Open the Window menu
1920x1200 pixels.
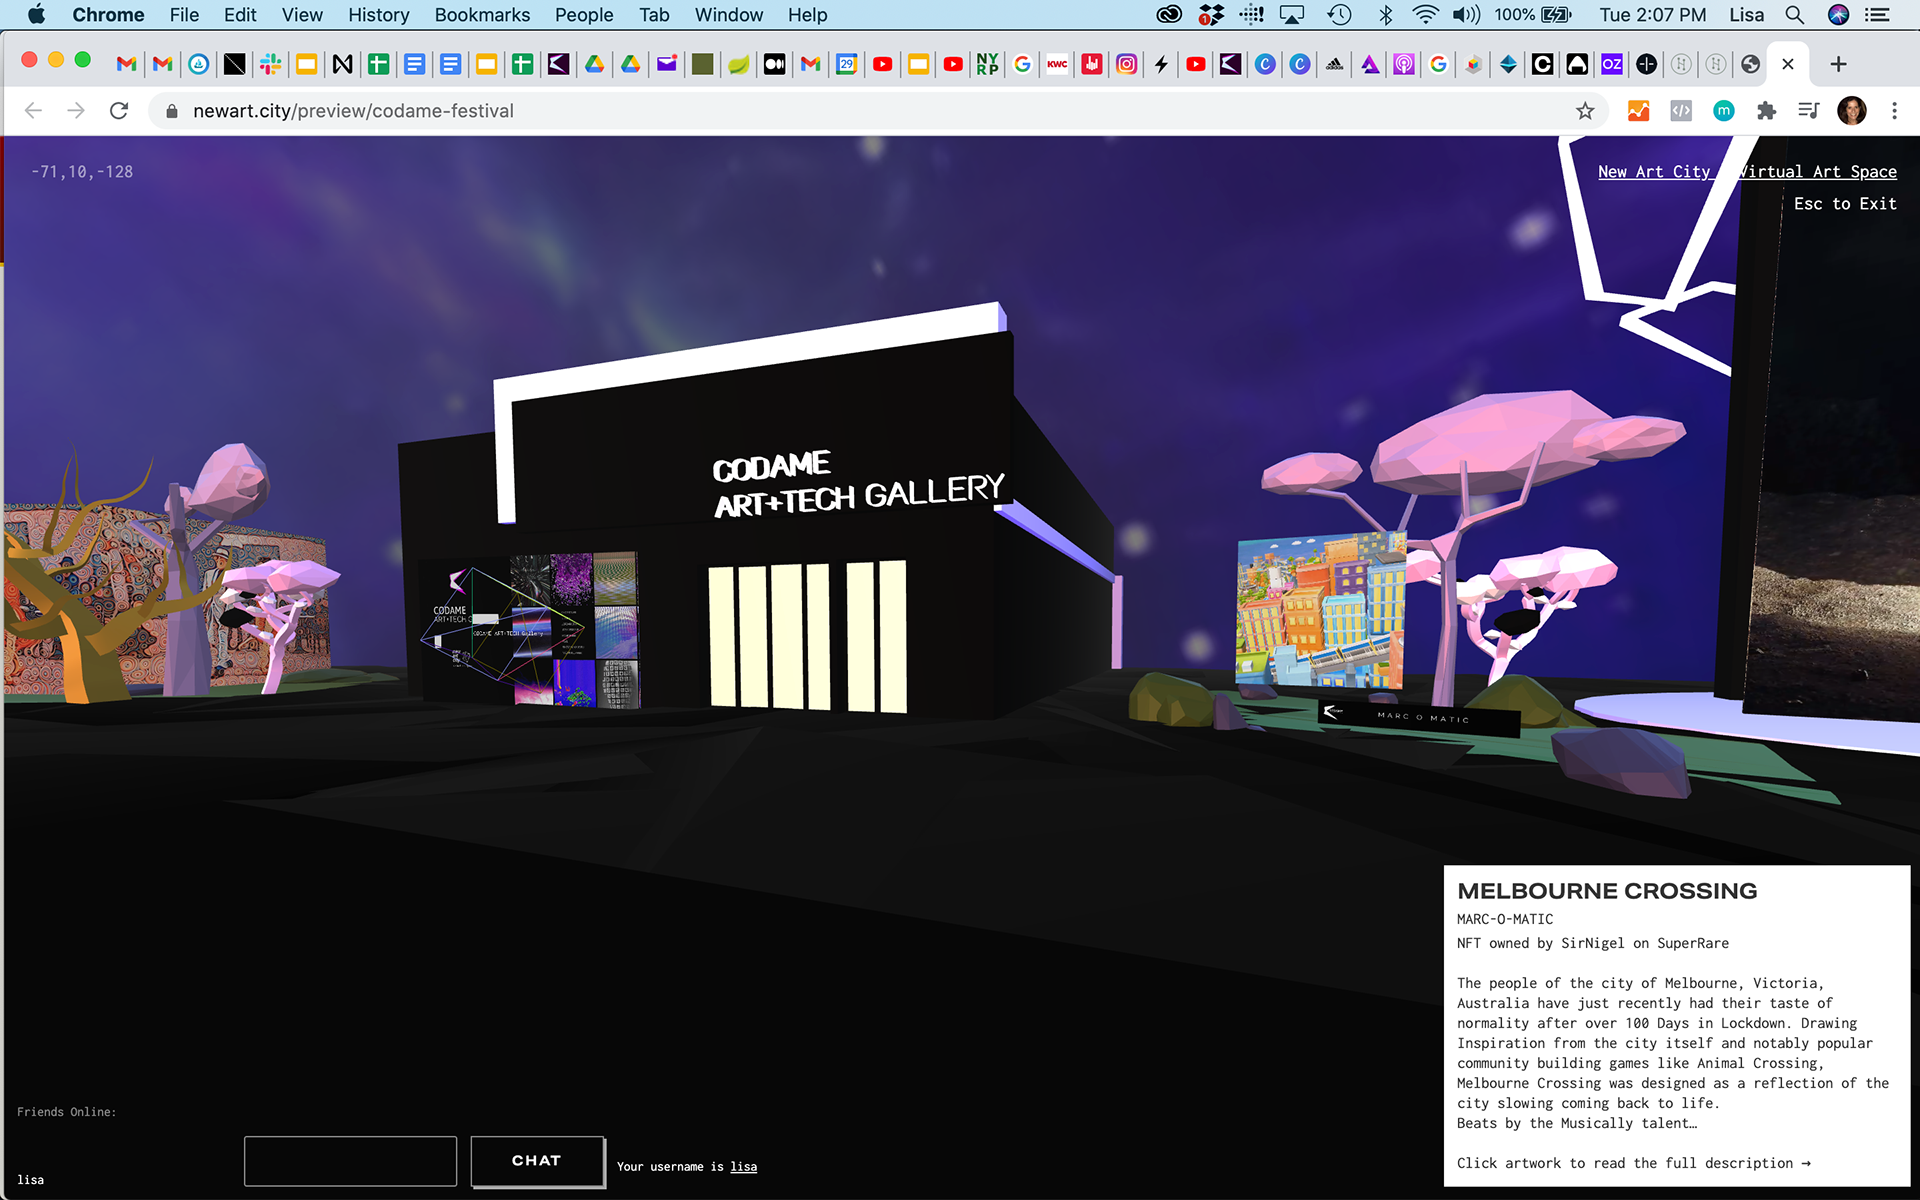click(x=729, y=15)
